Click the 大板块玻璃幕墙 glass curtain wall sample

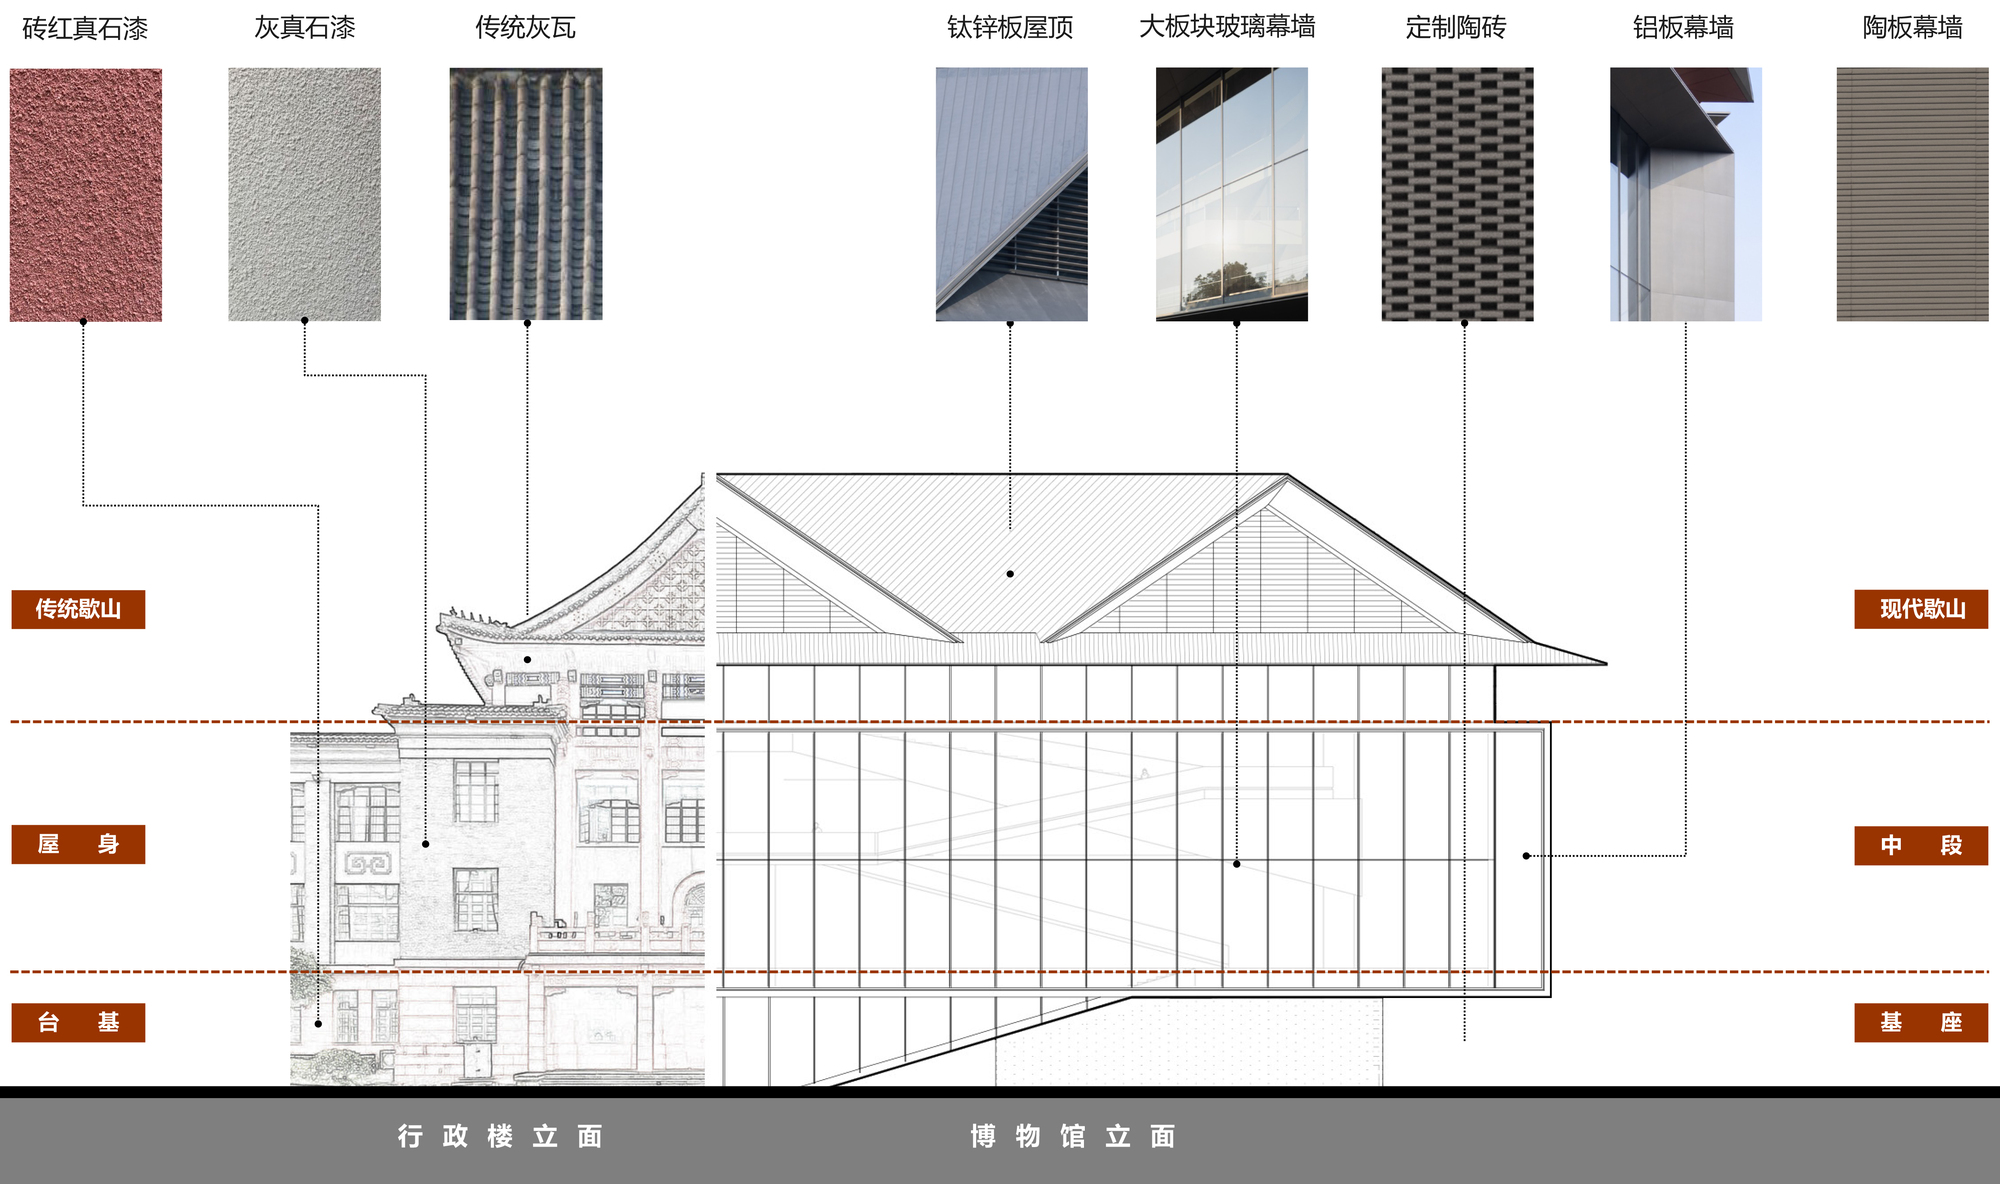(1235, 192)
